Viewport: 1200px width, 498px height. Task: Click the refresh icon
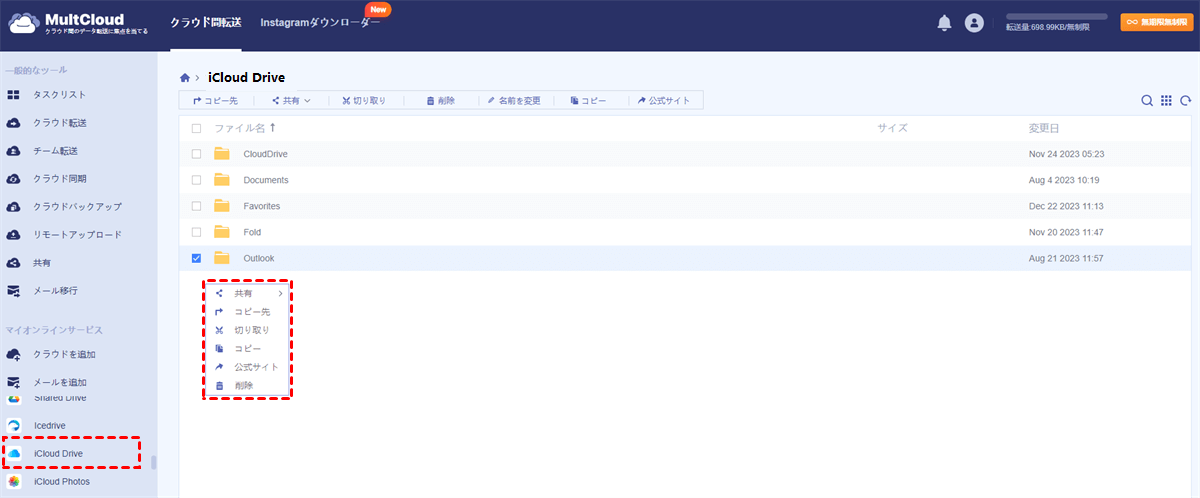[x=1185, y=101]
